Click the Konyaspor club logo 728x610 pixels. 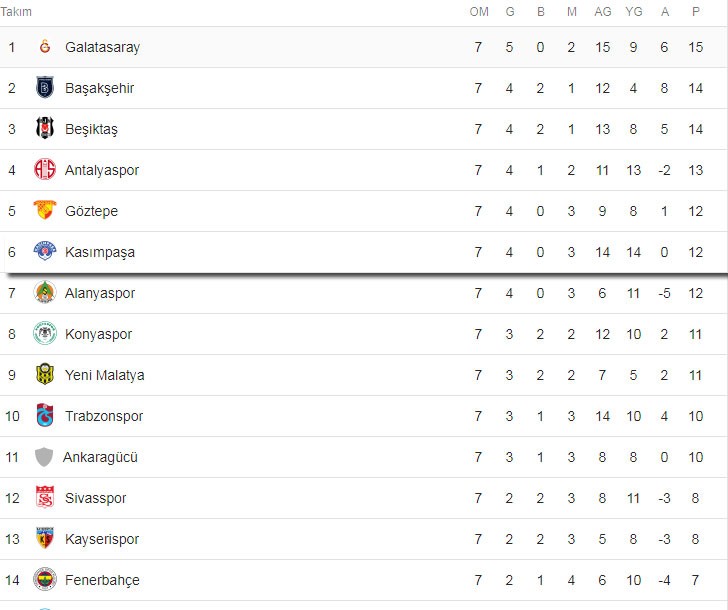pos(45,334)
